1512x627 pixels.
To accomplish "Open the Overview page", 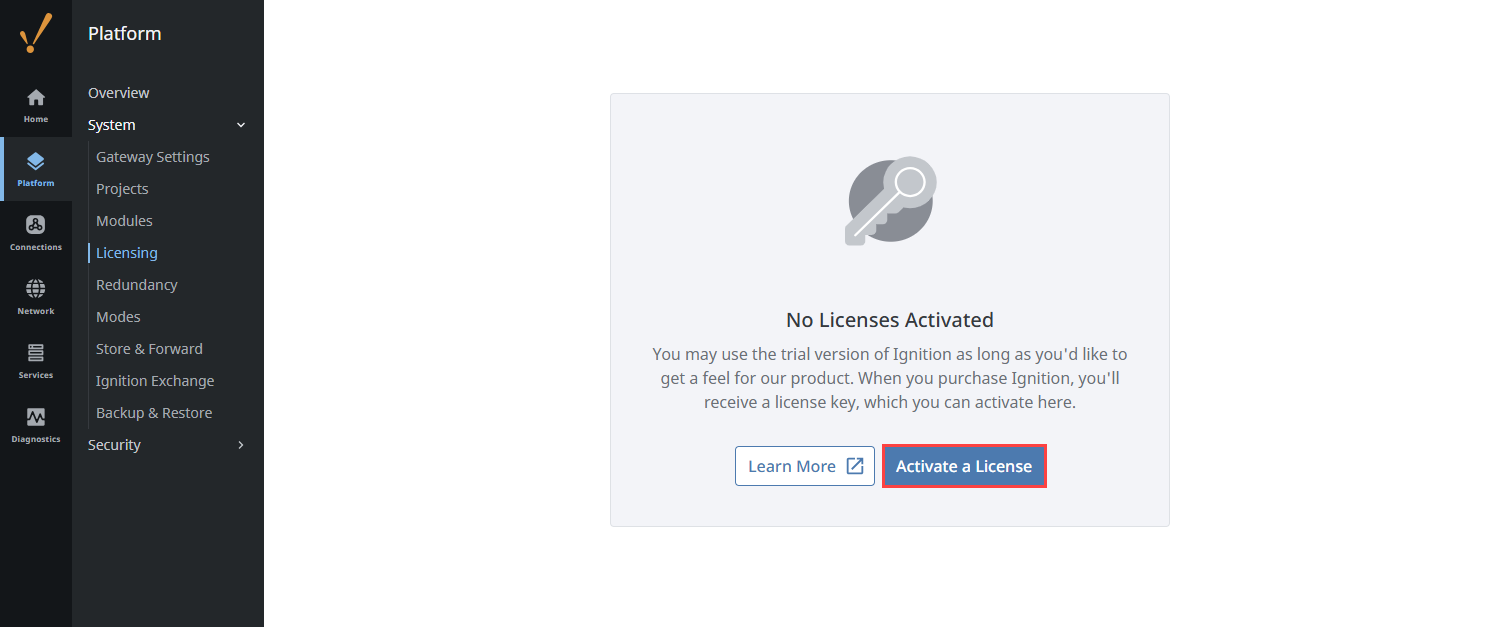I will [118, 92].
